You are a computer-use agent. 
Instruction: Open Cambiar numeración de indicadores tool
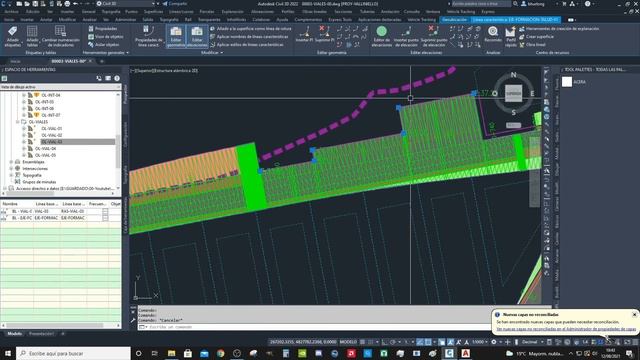[x=60, y=36]
